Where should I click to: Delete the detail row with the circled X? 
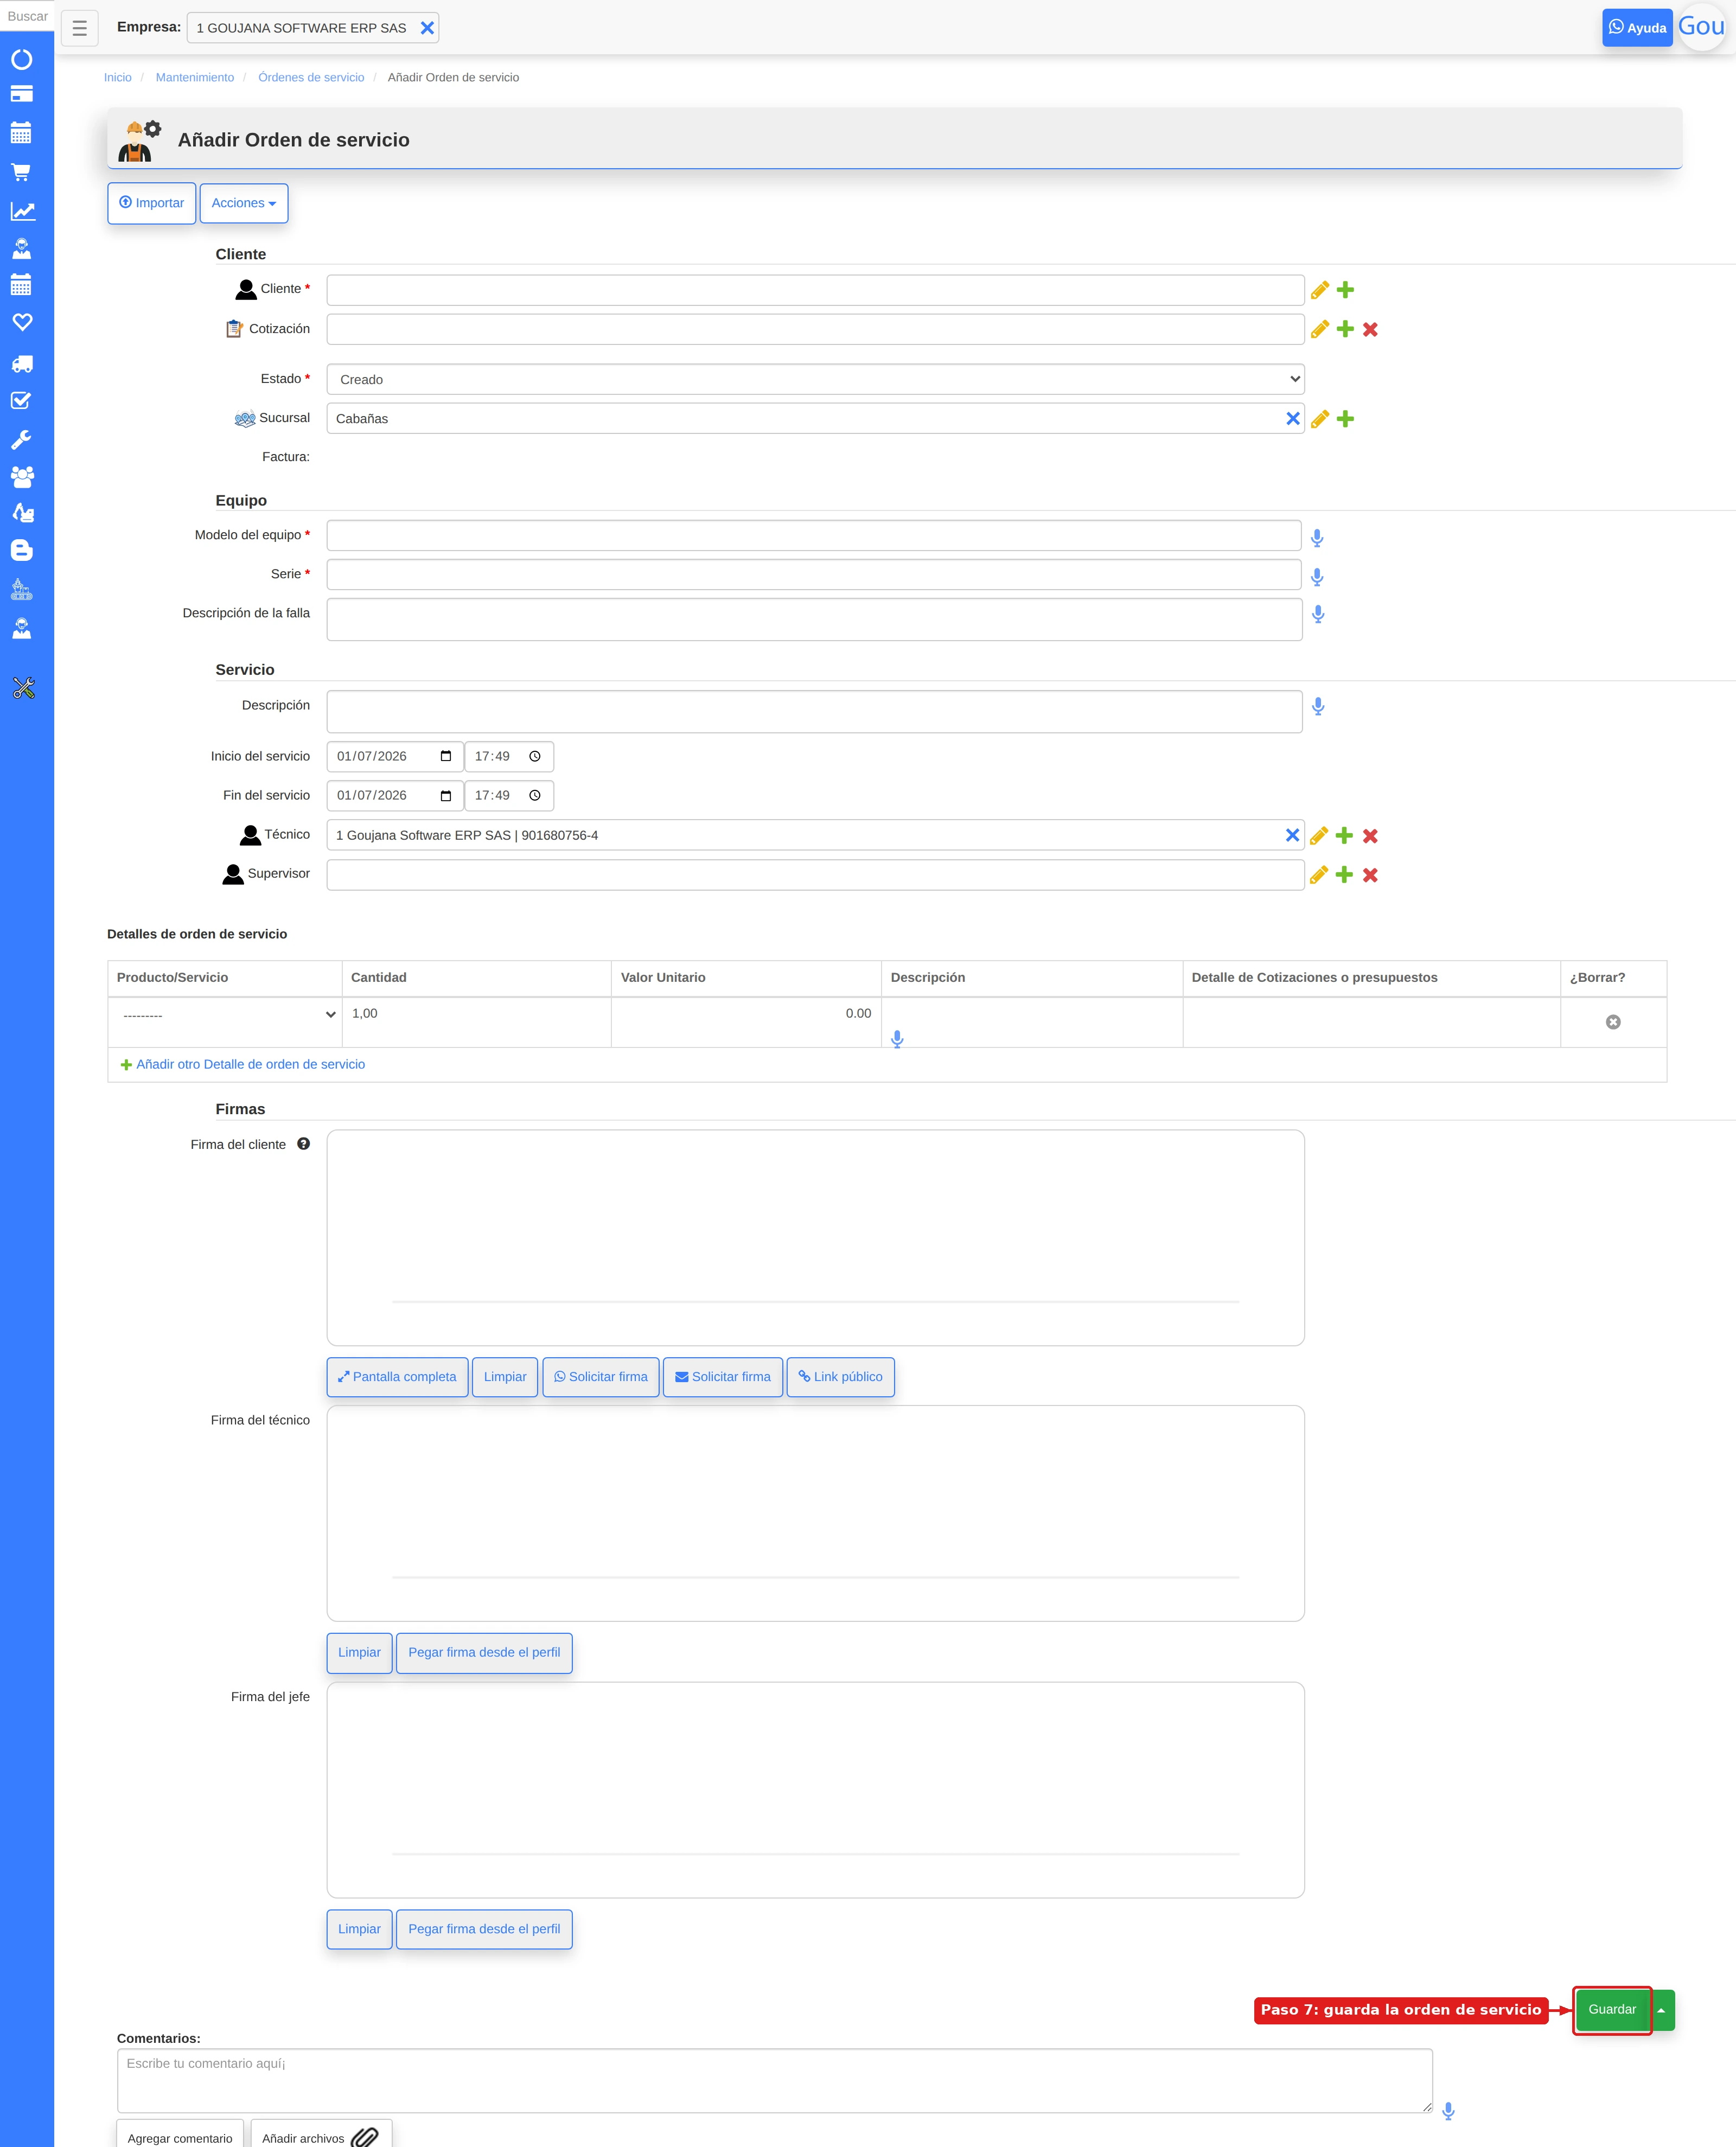pyautogui.click(x=1613, y=1022)
